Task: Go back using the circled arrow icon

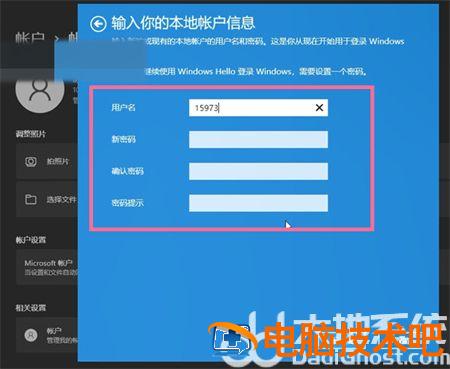Action: (98, 24)
